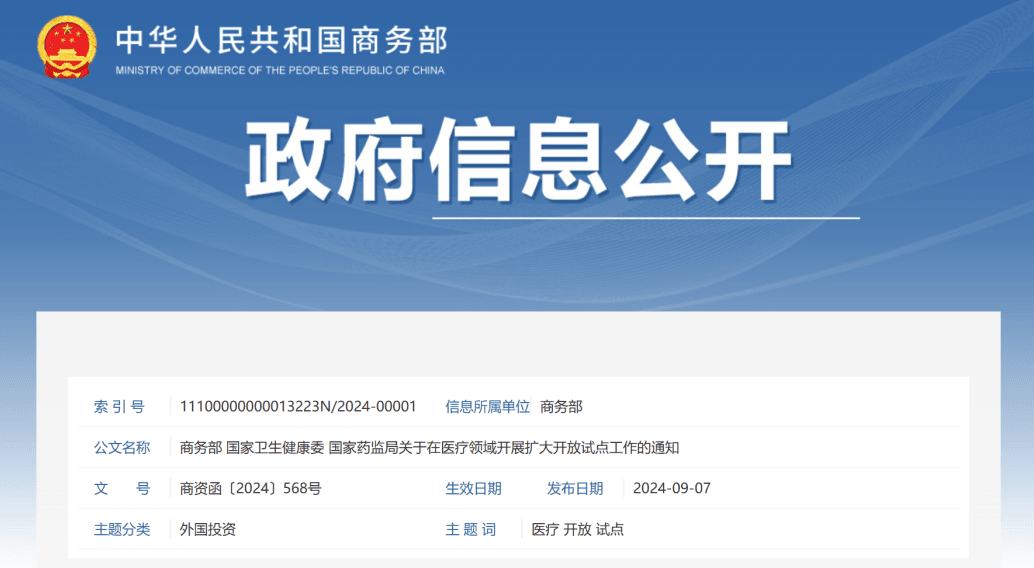Screen dimensions: 1034x568
Task: Select document number 商资函〔2024〕568号
Action: pos(251,489)
